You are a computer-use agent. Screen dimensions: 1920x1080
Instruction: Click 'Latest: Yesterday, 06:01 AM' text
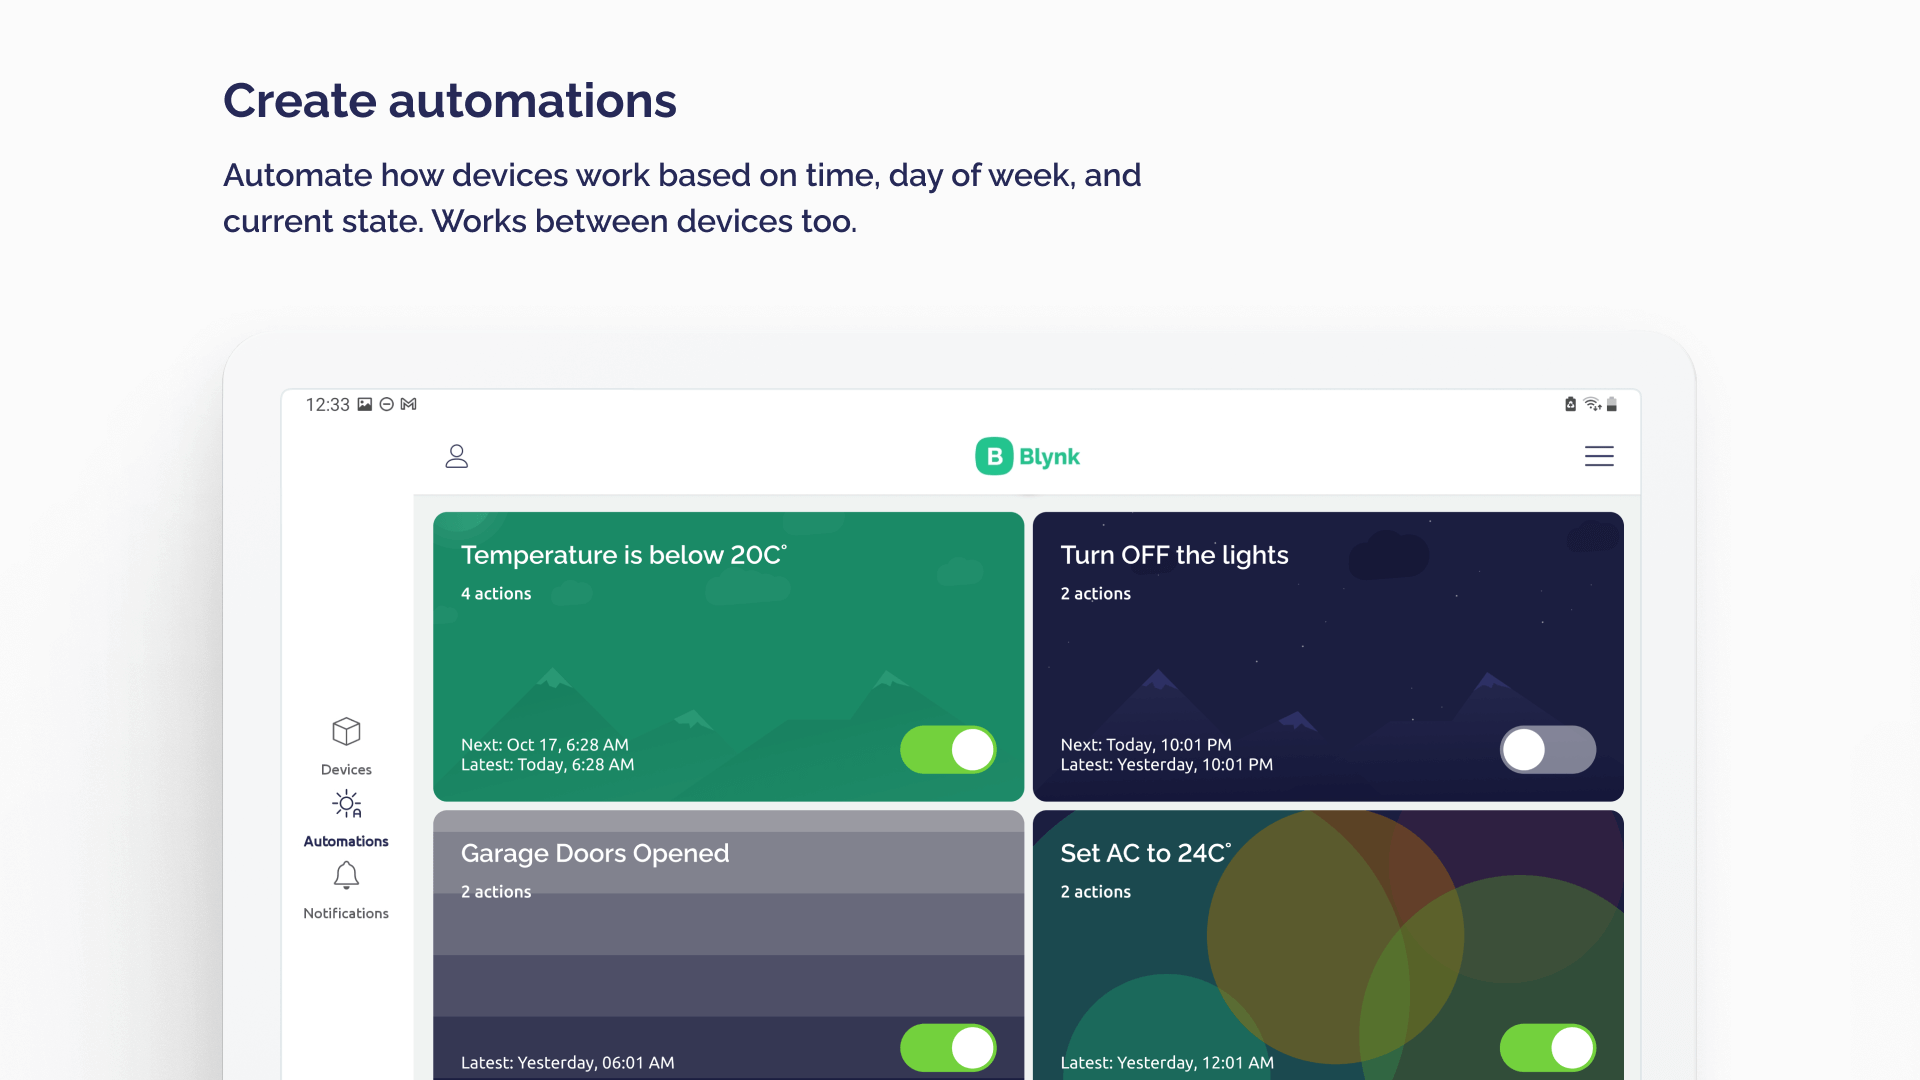(x=567, y=1062)
